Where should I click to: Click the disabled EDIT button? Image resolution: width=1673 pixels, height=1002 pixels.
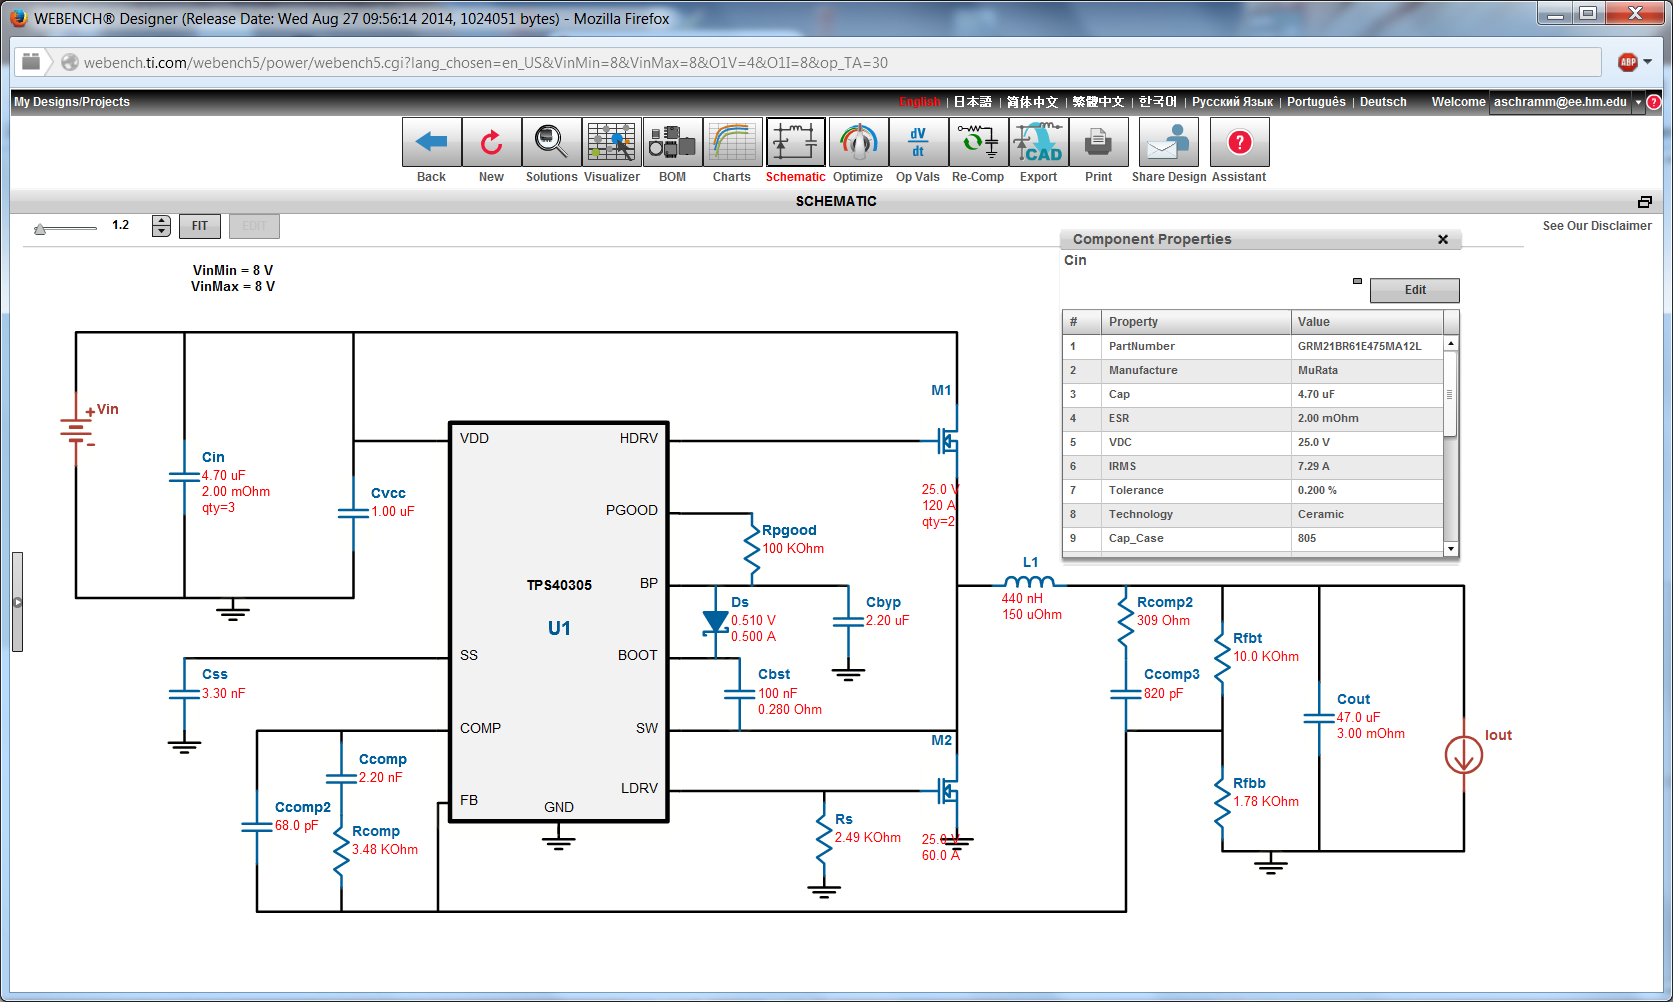pyautogui.click(x=254, y=226)
